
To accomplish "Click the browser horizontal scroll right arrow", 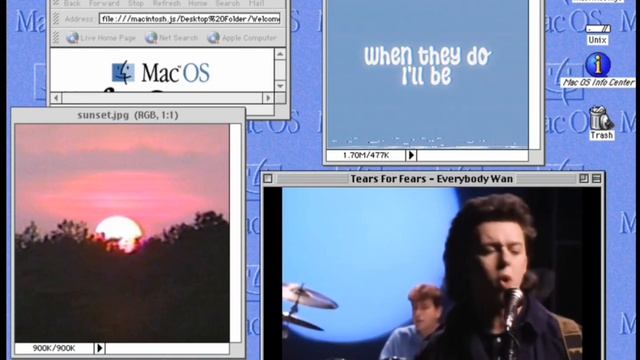I will pyautogui.click(x=268, y=98).
